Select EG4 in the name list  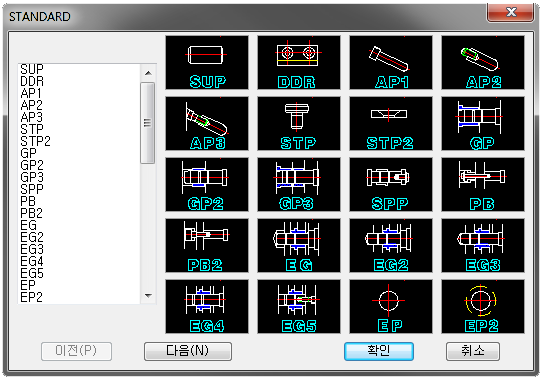click(x=32, y=261)
